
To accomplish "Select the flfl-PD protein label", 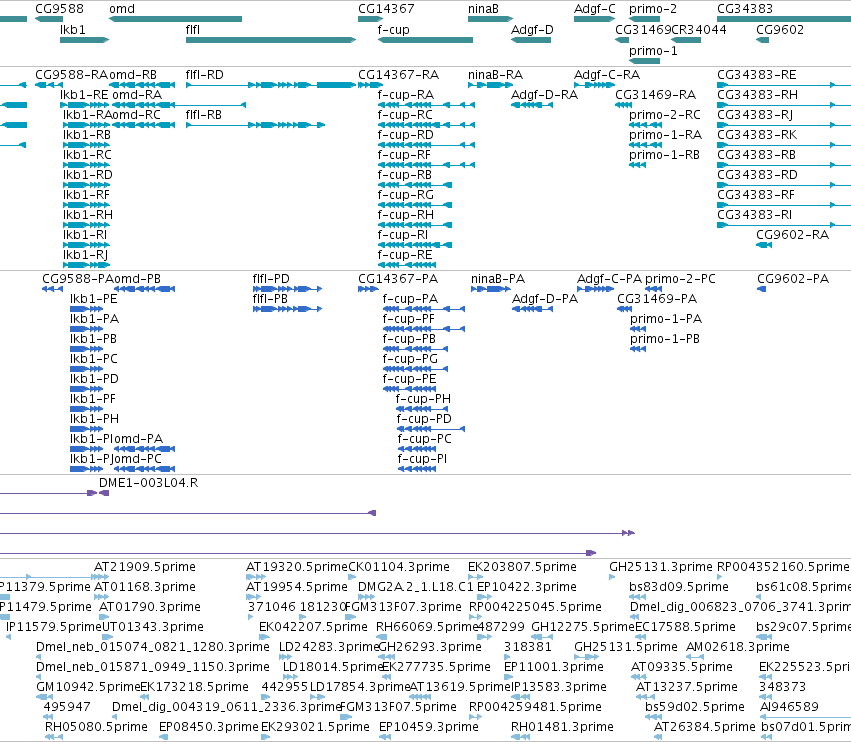I will point(271,278).
